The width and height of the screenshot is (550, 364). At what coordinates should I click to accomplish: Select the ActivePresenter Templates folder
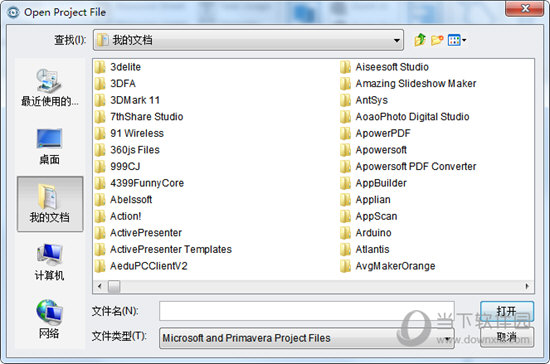[x=163, y=249]
